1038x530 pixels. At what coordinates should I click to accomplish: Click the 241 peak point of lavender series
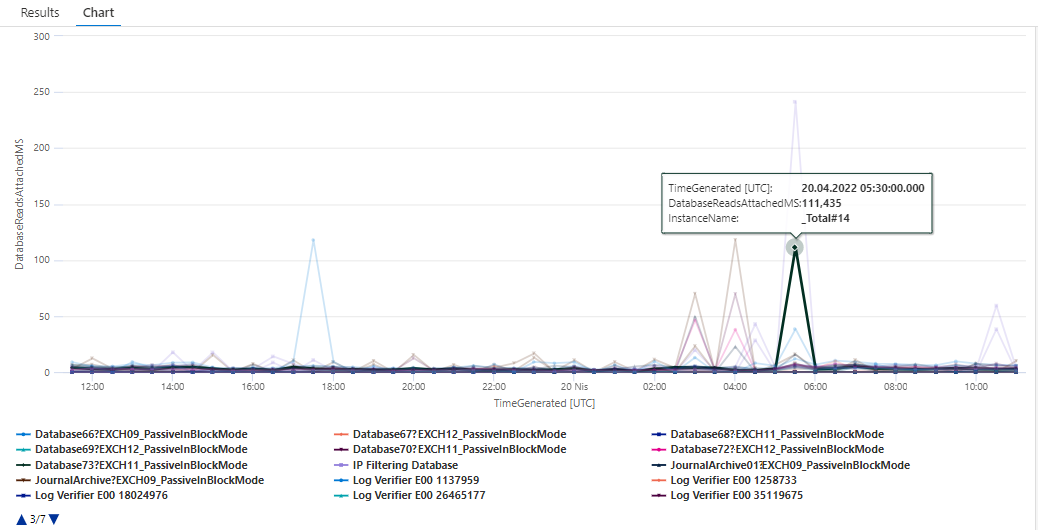click(794, 101)
